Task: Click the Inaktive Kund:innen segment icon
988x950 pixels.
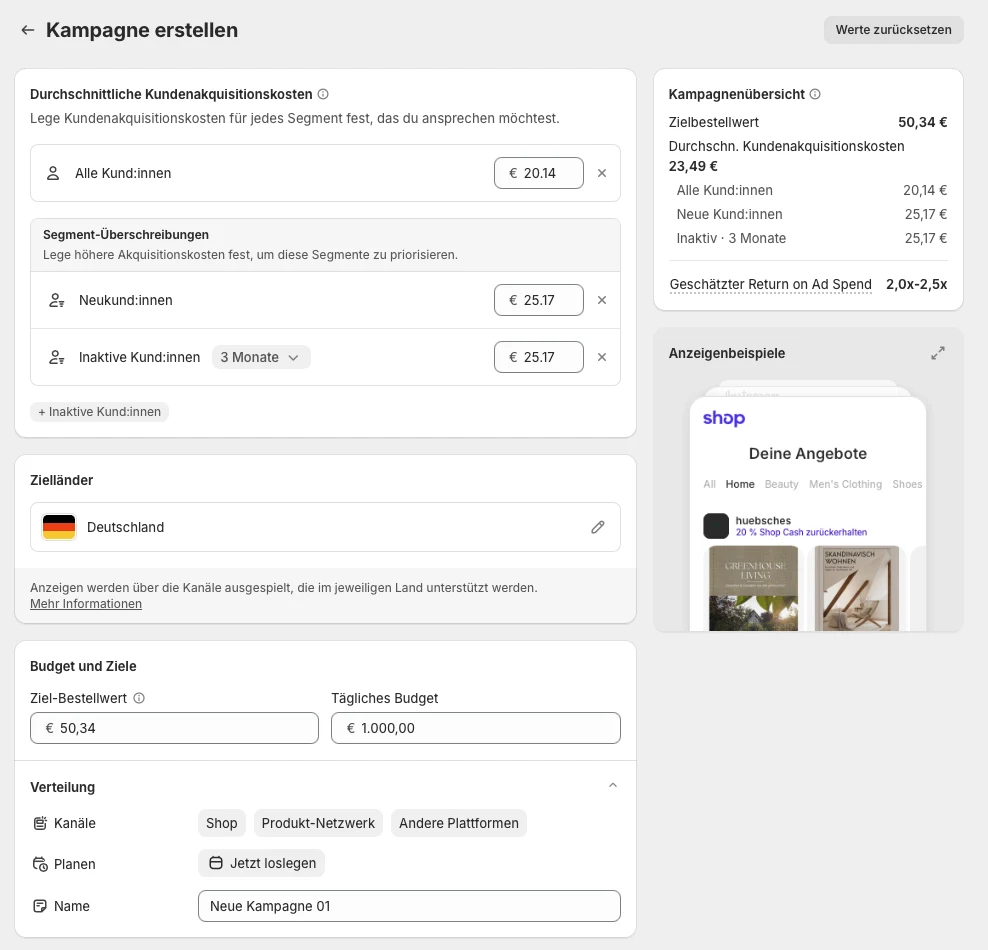Action: [x=57, y=357]
